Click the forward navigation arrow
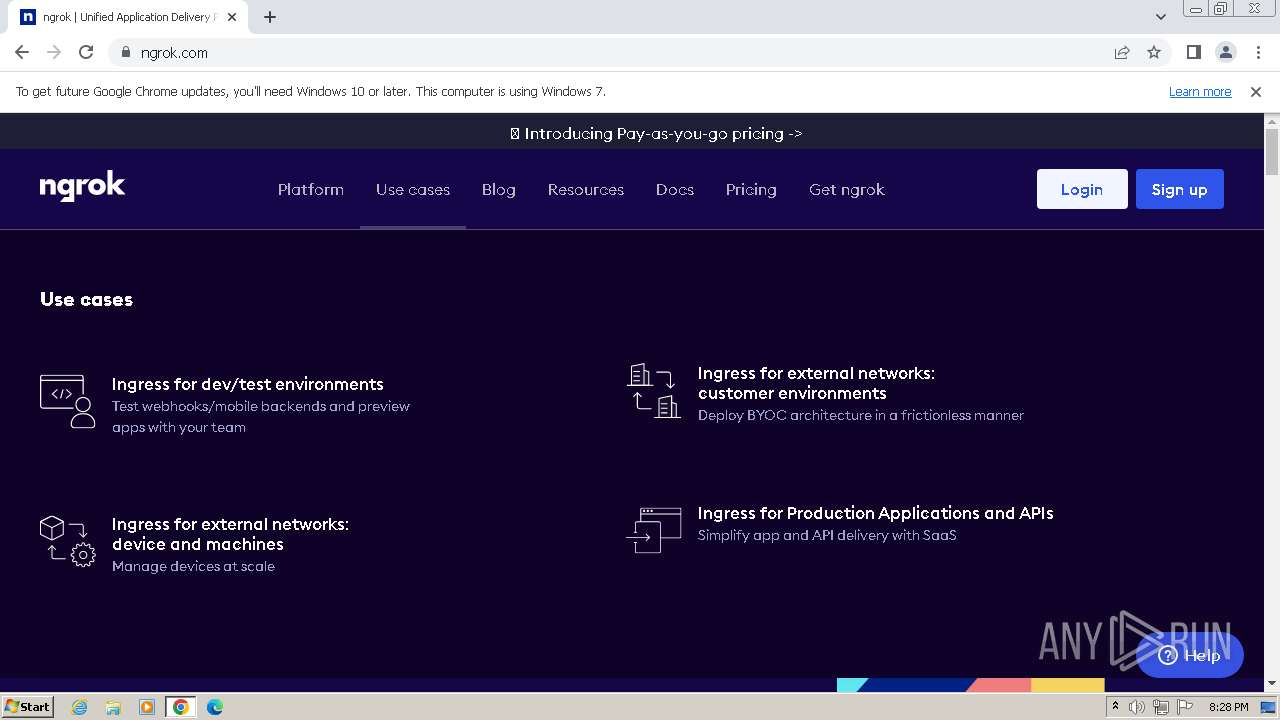The image size is (1280, 720). (54, 52)
